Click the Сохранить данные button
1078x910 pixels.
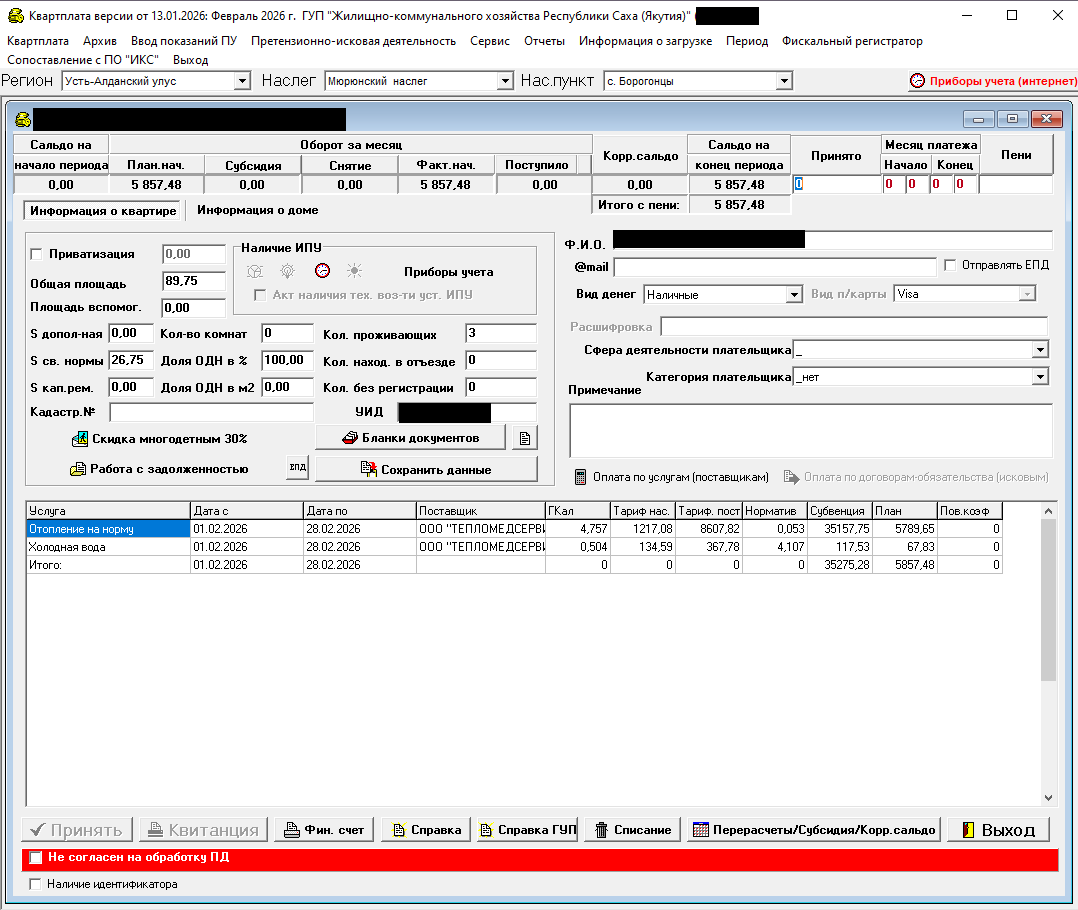coord(426,469)
